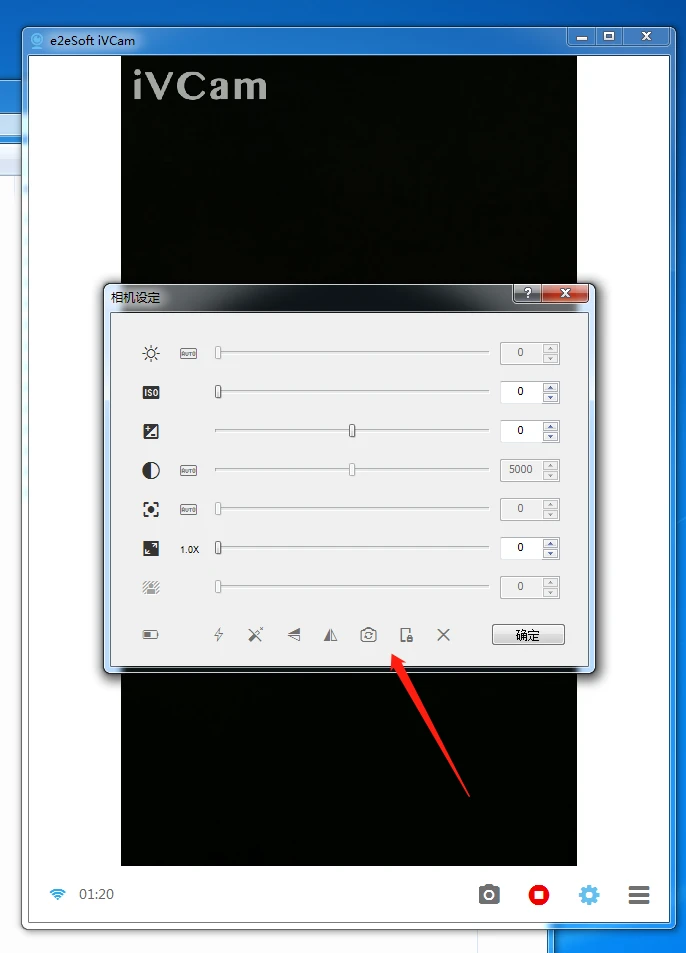Click the focus icon

pyautogui.click(x=151, y=509)
